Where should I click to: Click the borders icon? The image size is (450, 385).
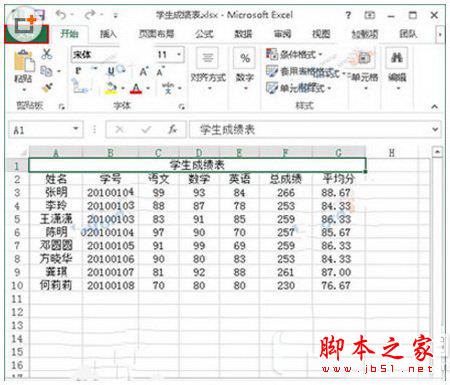pyautogui.click(x=80, y=87)
